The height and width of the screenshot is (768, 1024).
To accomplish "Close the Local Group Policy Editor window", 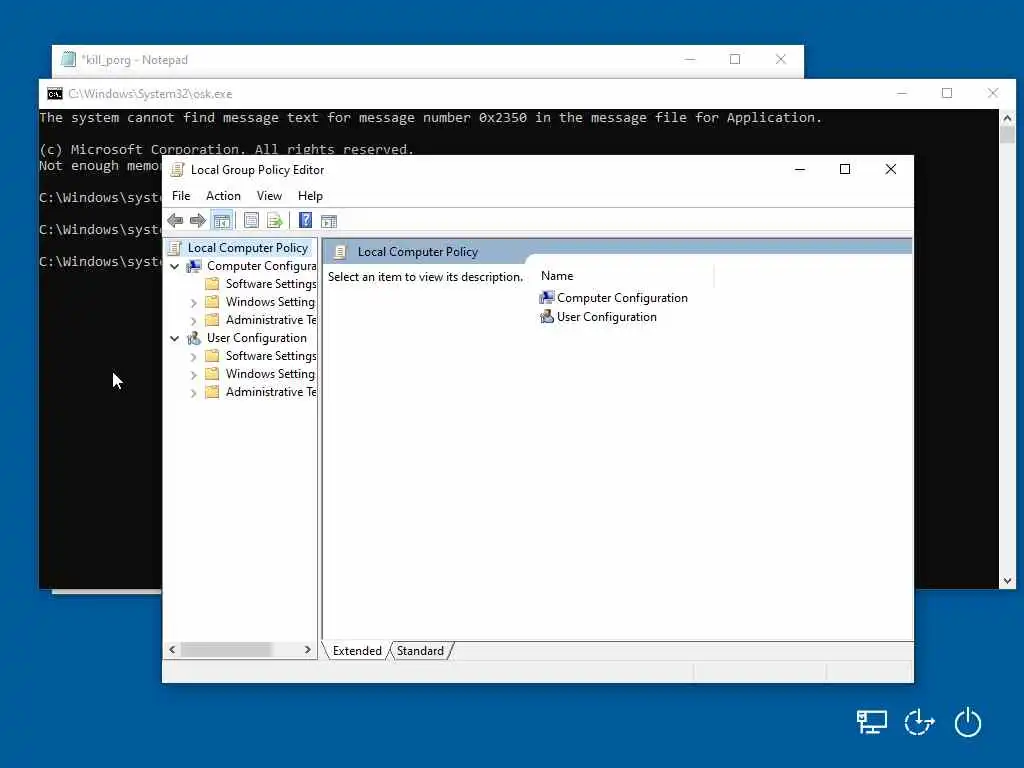I will tap(890, 170).
